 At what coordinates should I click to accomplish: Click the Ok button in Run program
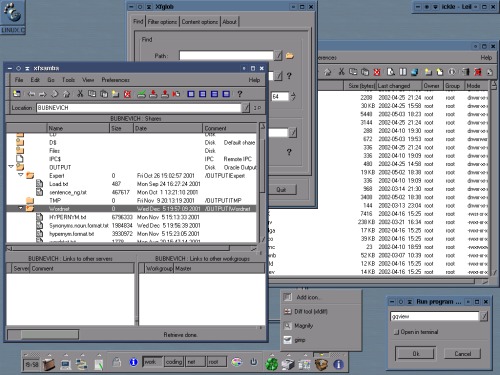point(415,353)
